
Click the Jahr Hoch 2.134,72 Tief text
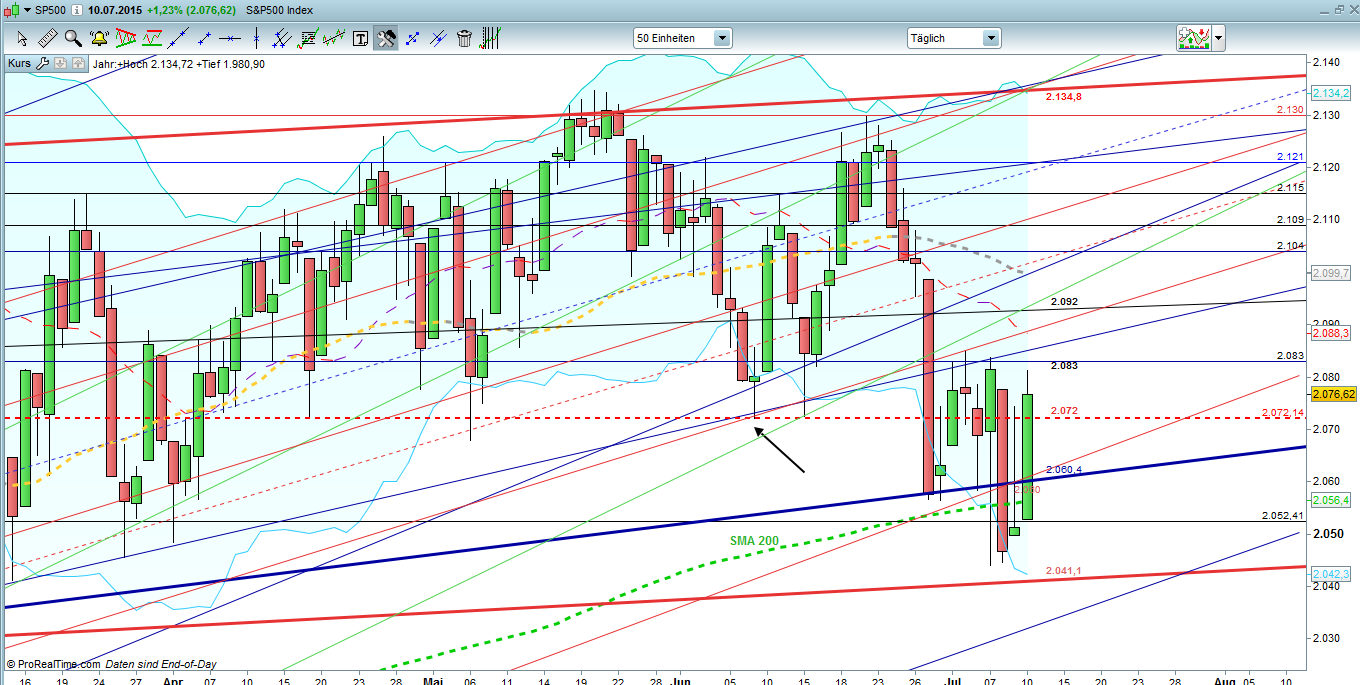pos(179,64)
